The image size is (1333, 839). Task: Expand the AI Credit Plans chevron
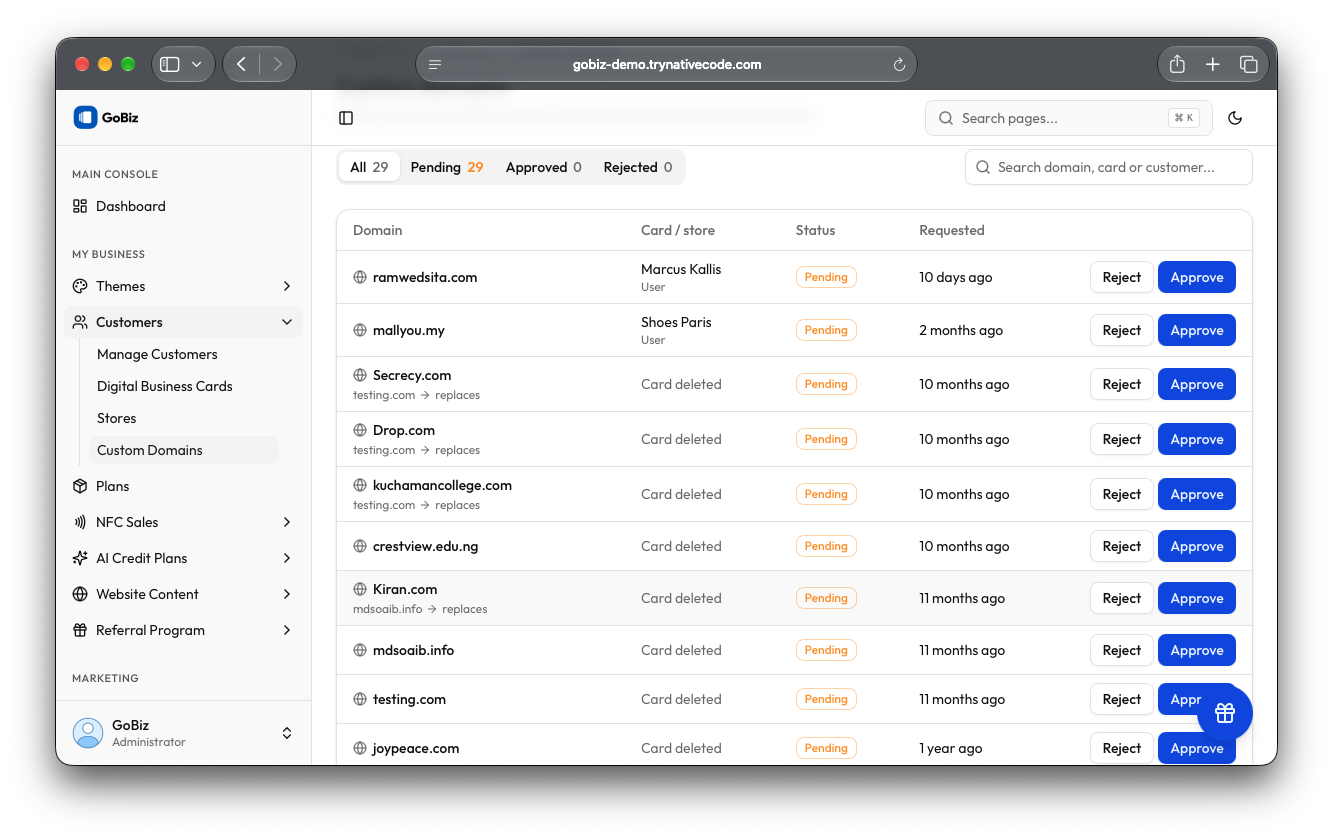[x=287, y=558]
